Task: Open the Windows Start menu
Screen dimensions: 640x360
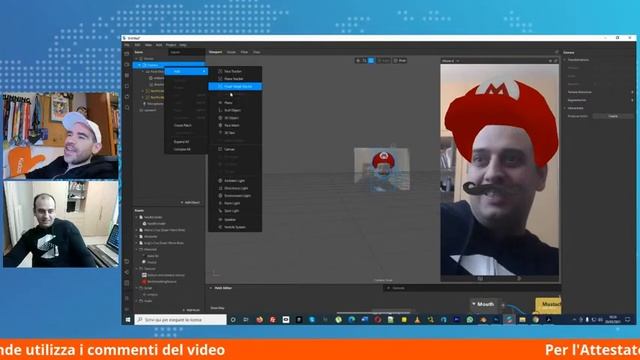Action: pyautogui.click(x=128, y=320)
